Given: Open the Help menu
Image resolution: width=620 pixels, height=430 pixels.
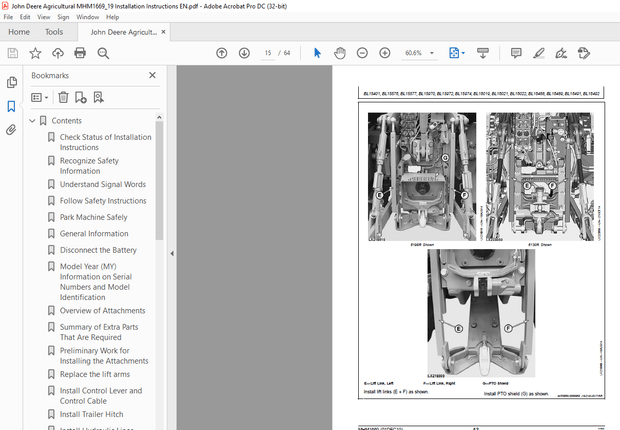Looking at the screenshot, I should point(112,17).
